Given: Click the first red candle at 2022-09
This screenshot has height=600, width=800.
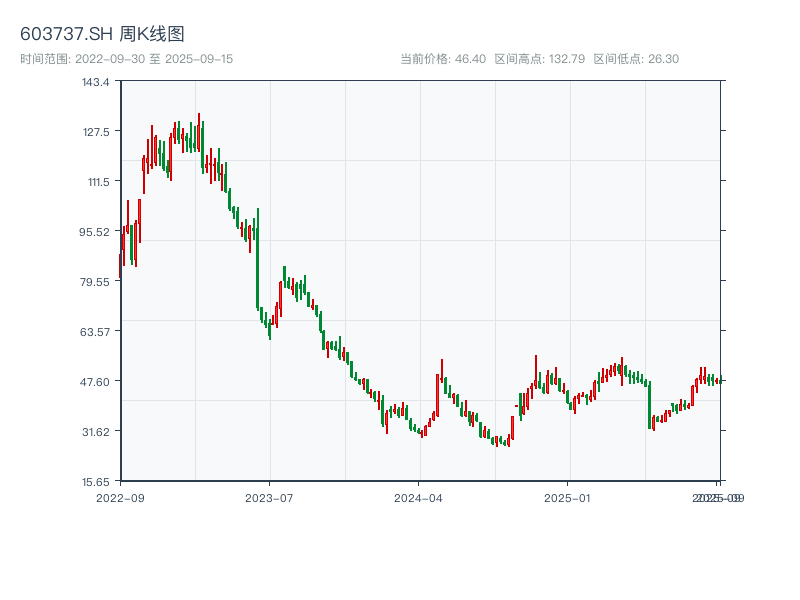Looking at the screenshot, I should (x=120, y=266).
